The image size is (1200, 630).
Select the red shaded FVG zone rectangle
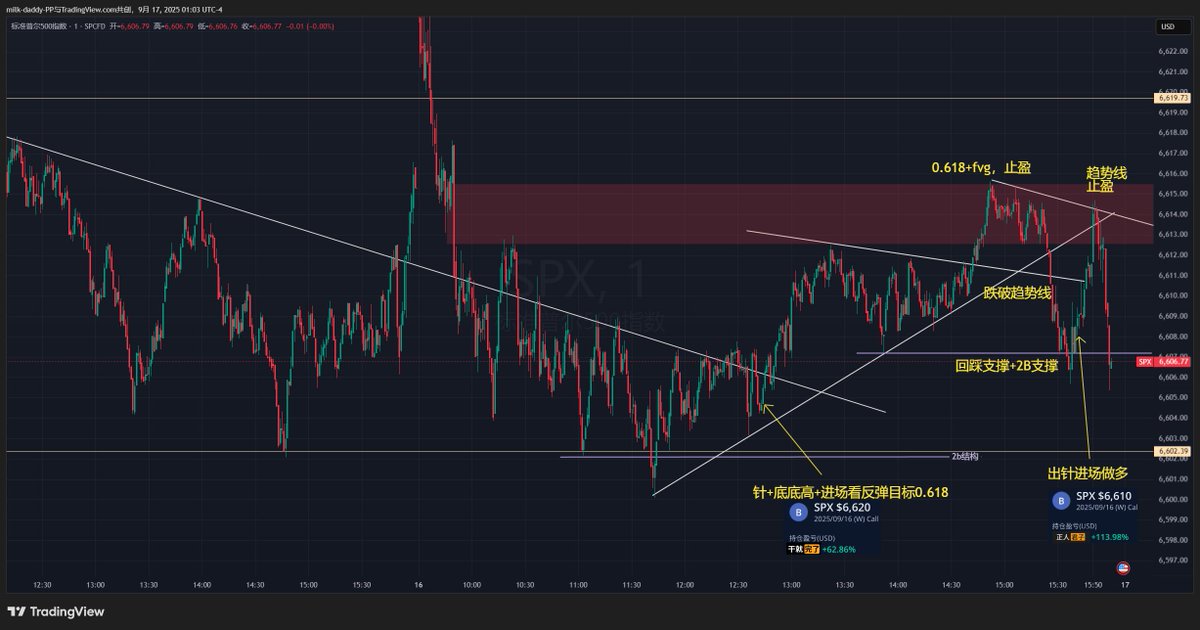(x=700, y=213)
